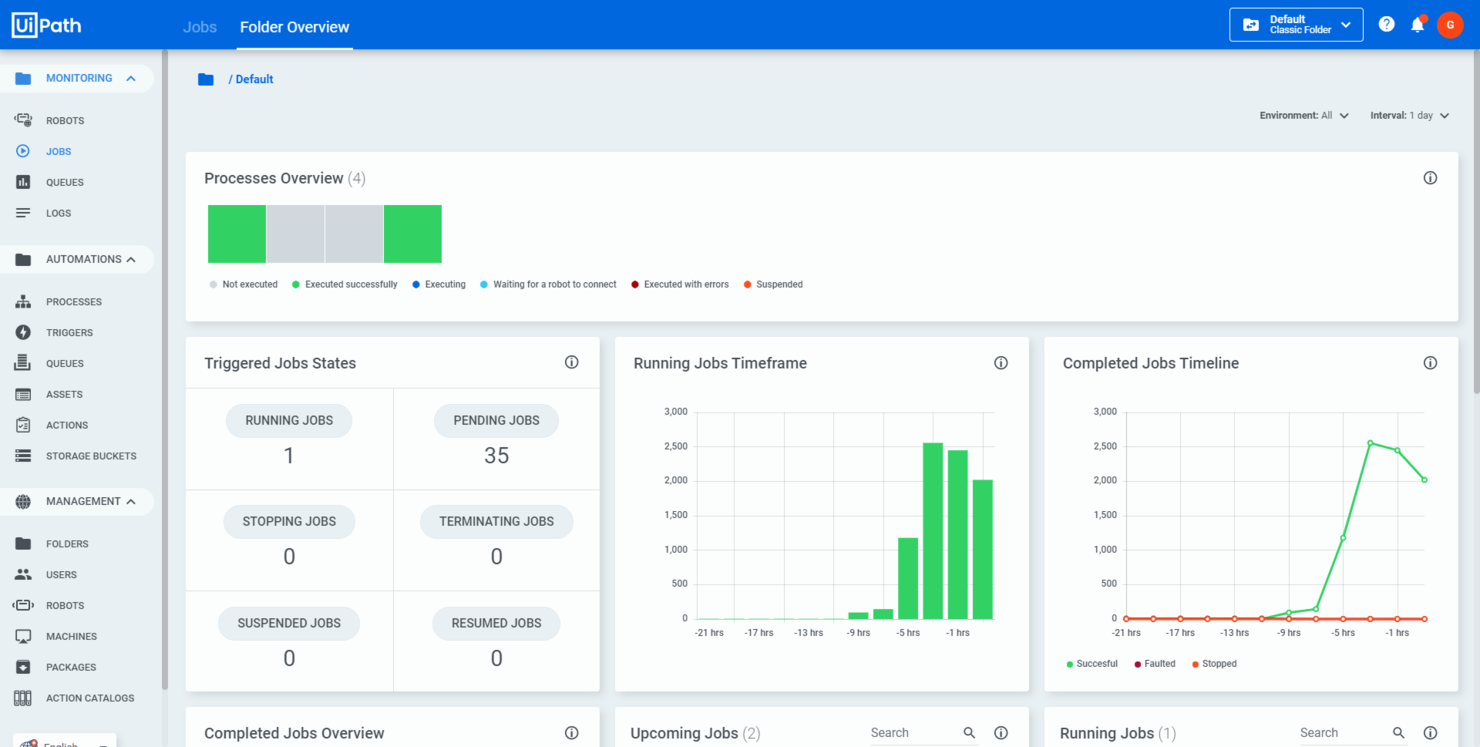View the Packages page
Viewport: 1480px width, 747px height.
pyautogui.click(x=70, y=667)
